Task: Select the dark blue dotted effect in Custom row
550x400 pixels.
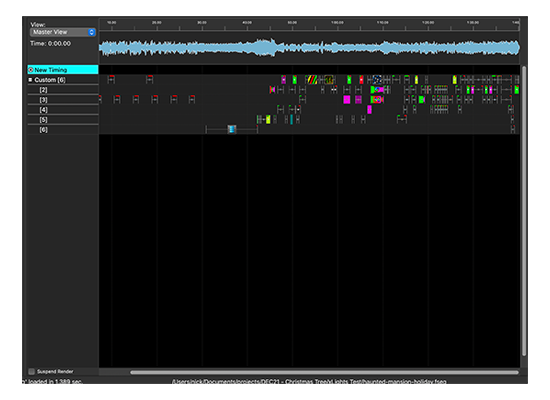Action: 377,80
